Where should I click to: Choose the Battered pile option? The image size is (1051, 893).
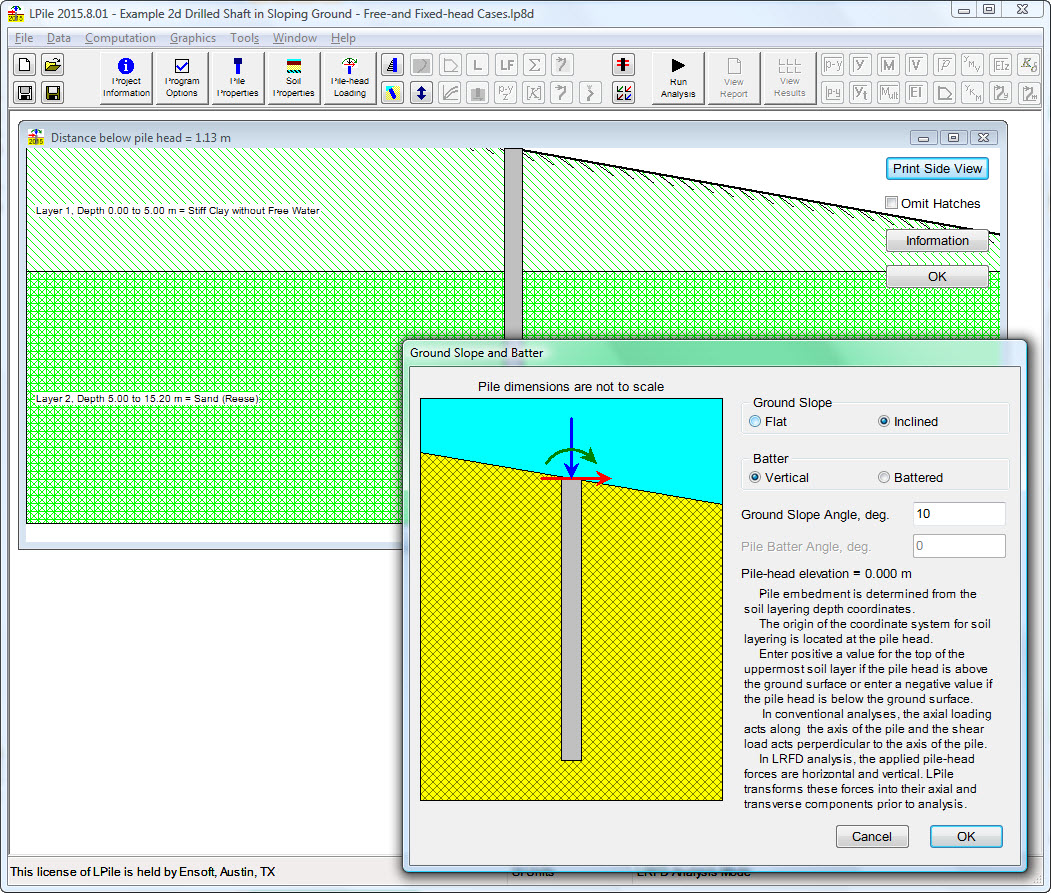pyautogui.click(x=884, y=478)
